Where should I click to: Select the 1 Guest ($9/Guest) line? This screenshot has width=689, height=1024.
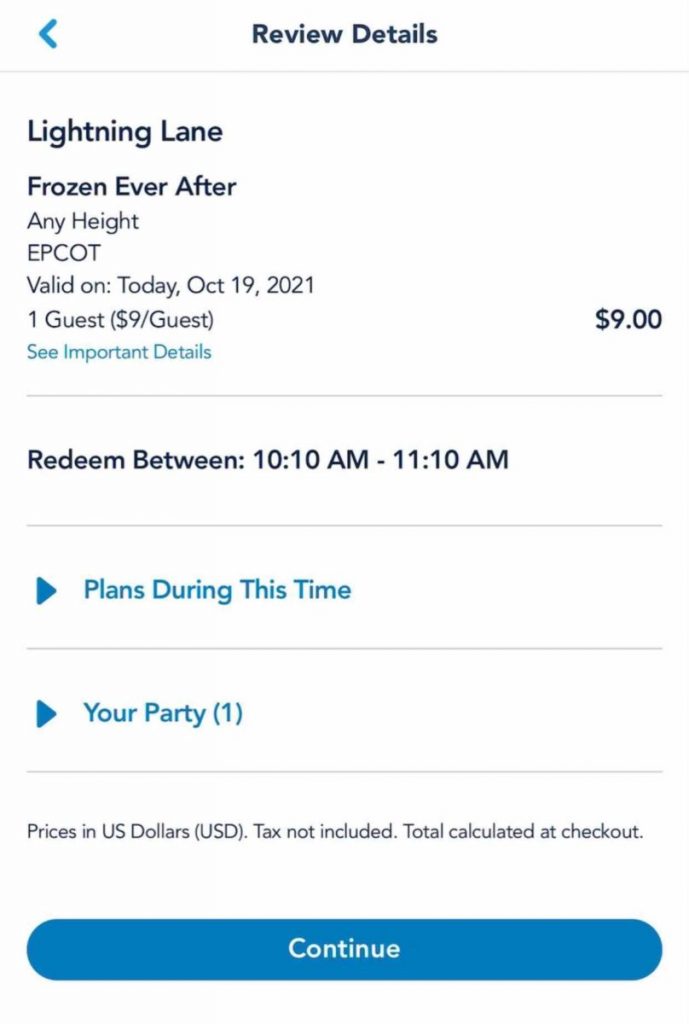120,320
